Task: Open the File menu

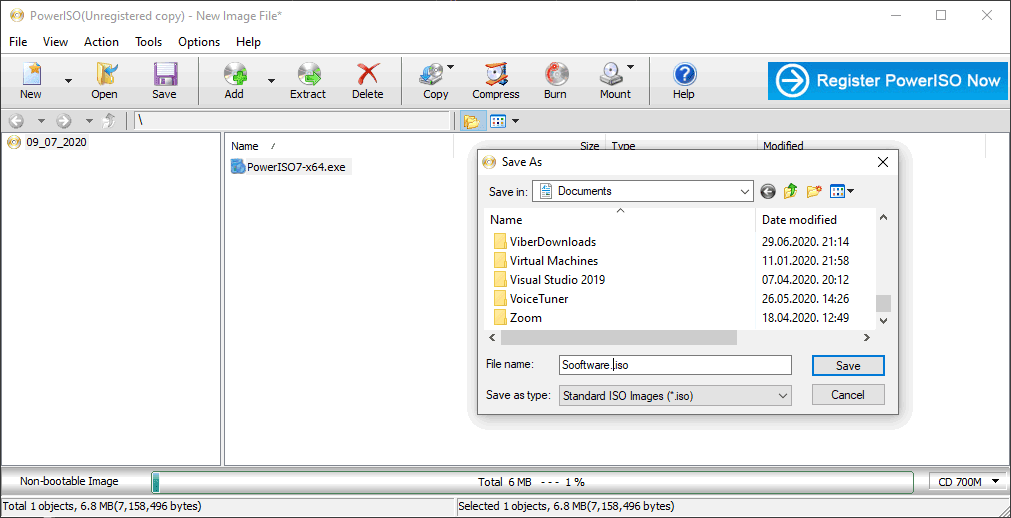Action: pyautogui.click(x=18, y=42)
